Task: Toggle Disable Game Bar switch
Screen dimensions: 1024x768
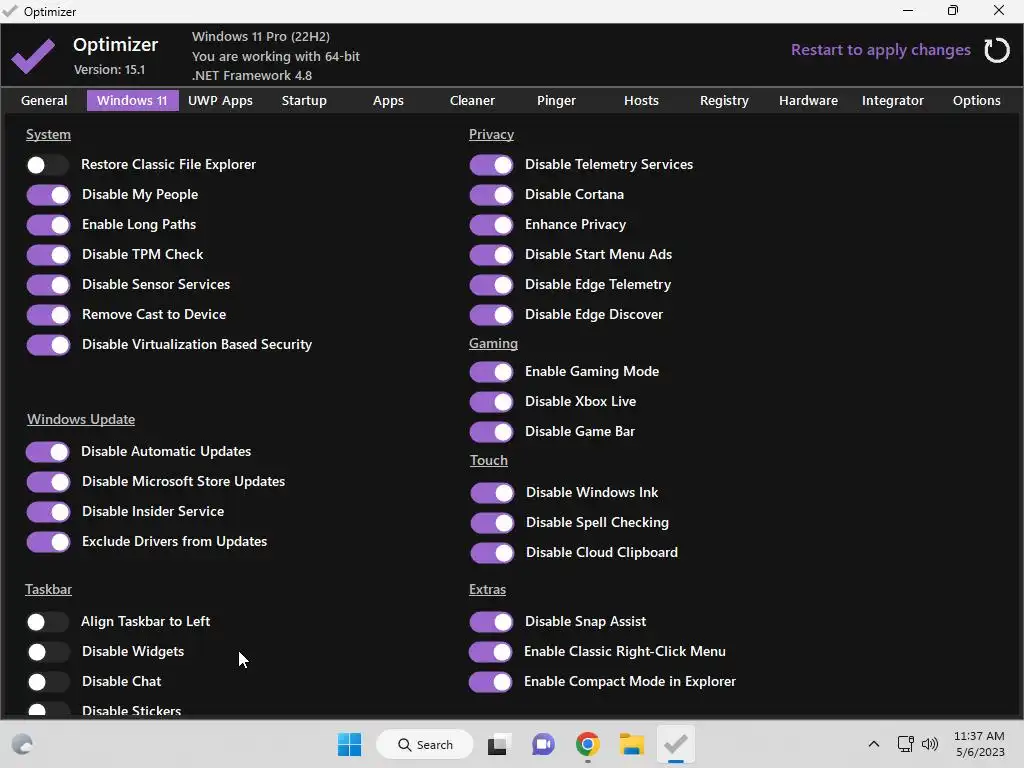Action: (x=491, y=432)
